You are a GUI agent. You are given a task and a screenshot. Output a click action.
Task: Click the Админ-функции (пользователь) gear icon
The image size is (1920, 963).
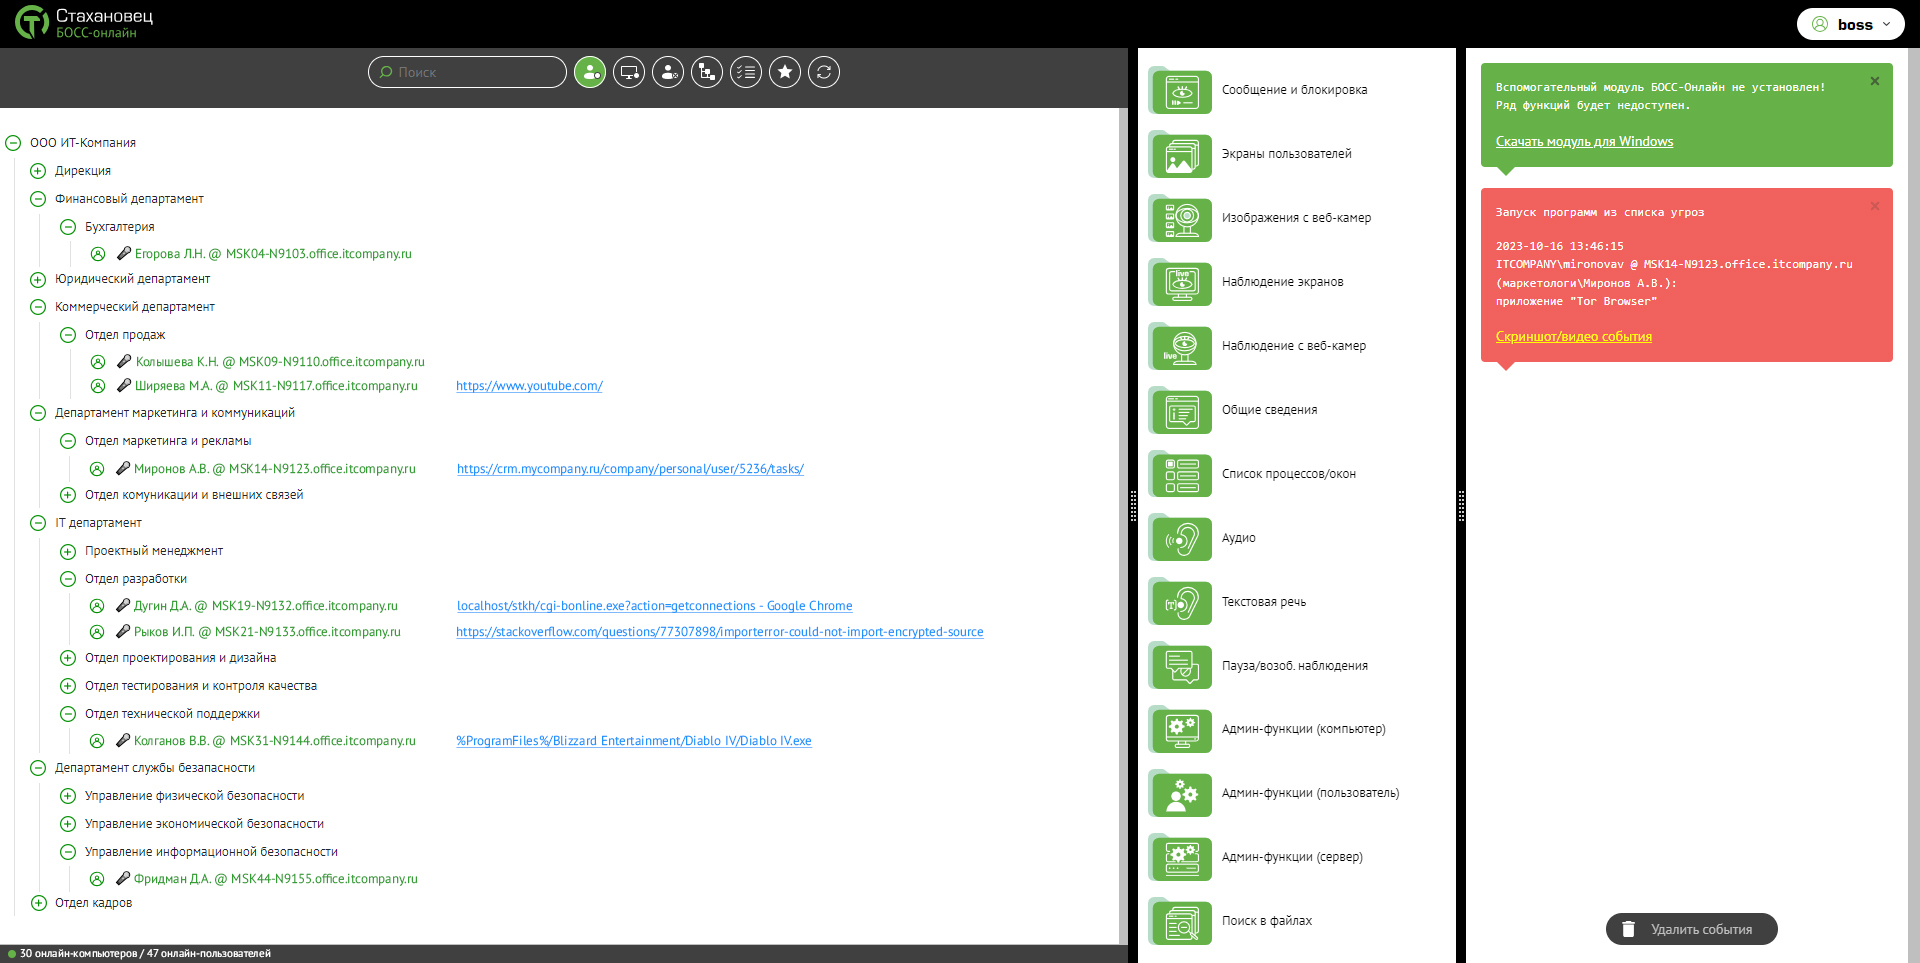pos(1181,794)
